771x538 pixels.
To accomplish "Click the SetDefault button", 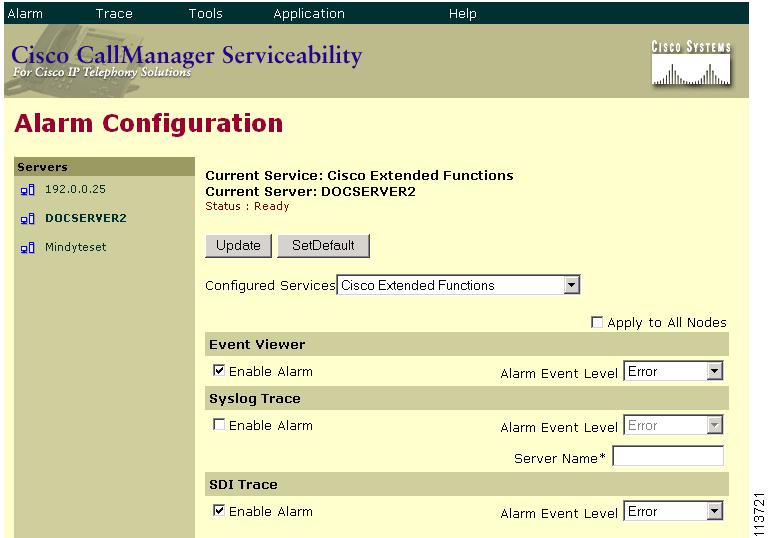I will click(x=323, y=245).
